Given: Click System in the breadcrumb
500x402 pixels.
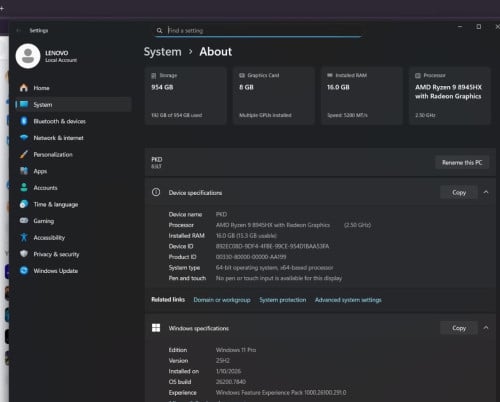Looking at the screenshot, I should [x=163, y=52].
